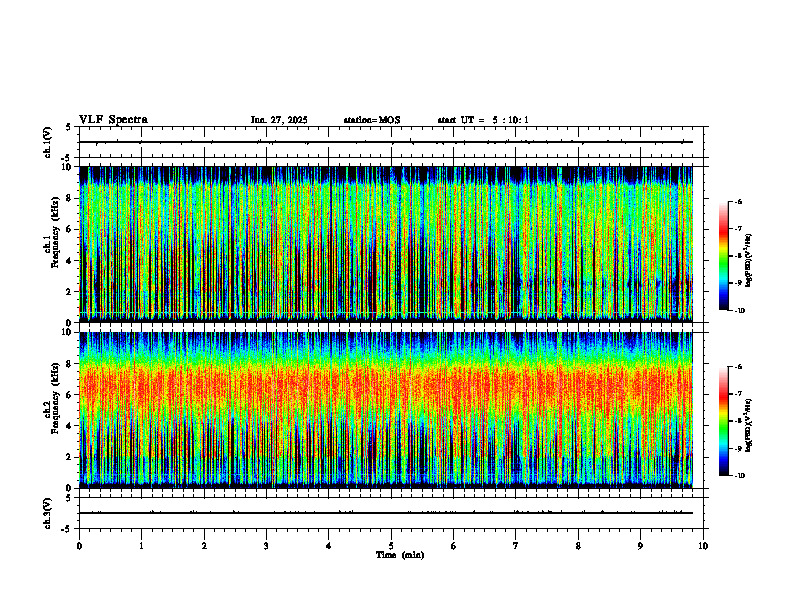
Task: Click the "10" tick on the time axis
Action: pos(703,546)
